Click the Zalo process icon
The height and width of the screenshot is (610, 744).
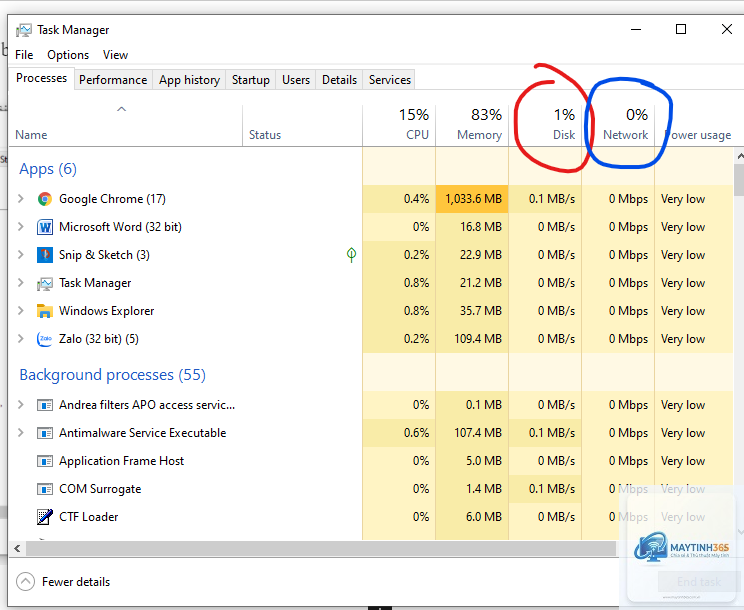click(45, 339)
